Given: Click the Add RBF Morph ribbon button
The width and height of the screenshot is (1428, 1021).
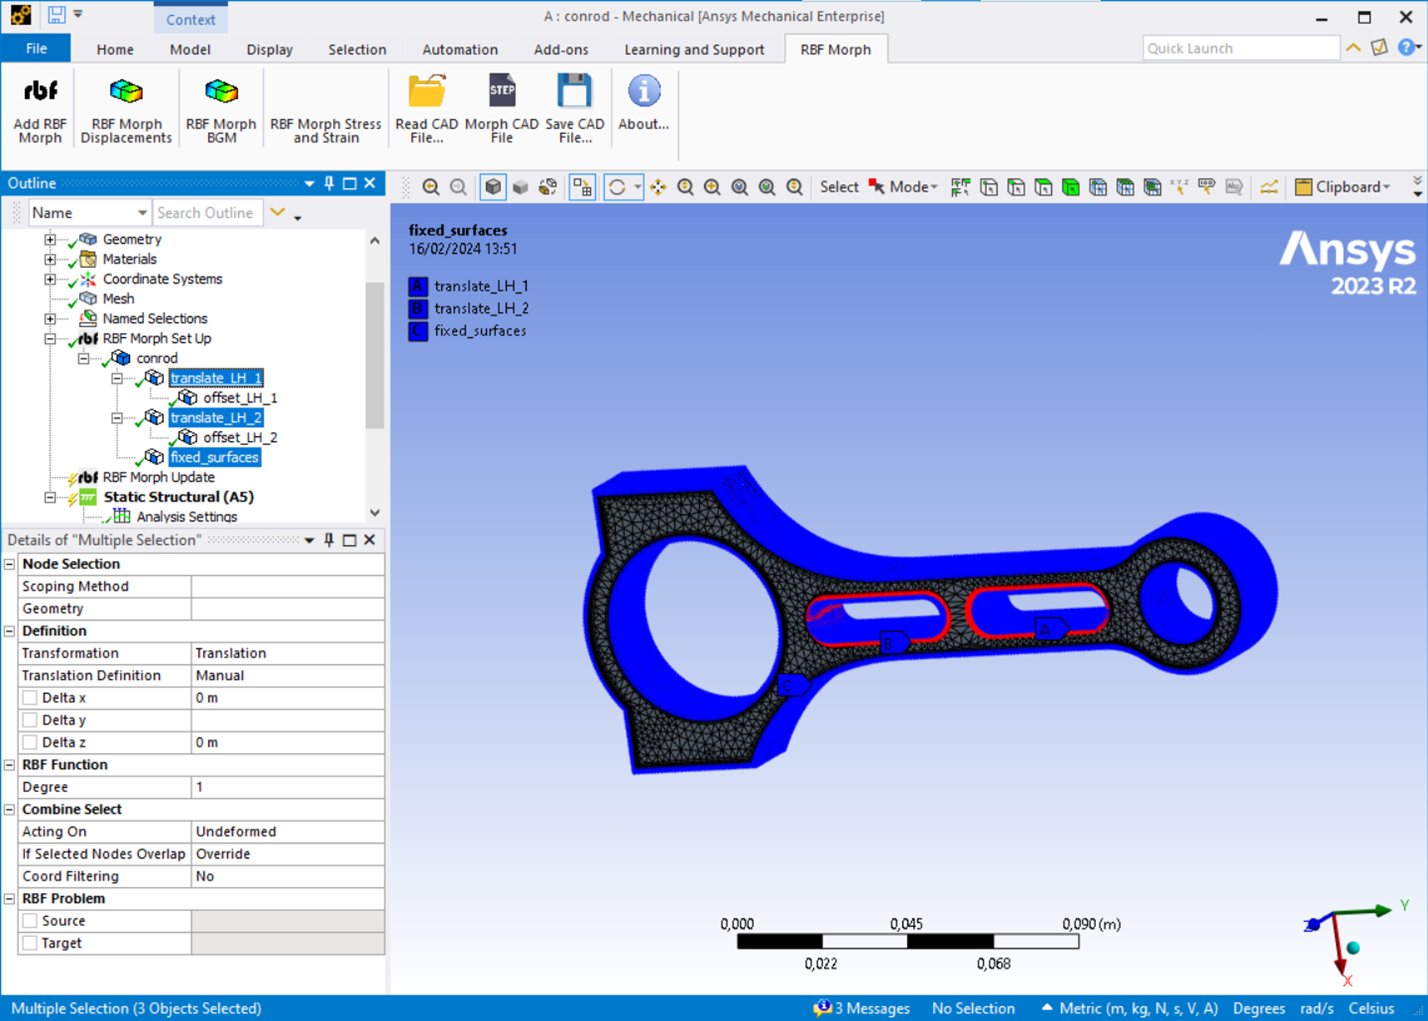Looking at the screenshot, I should (x=40, y=108).
